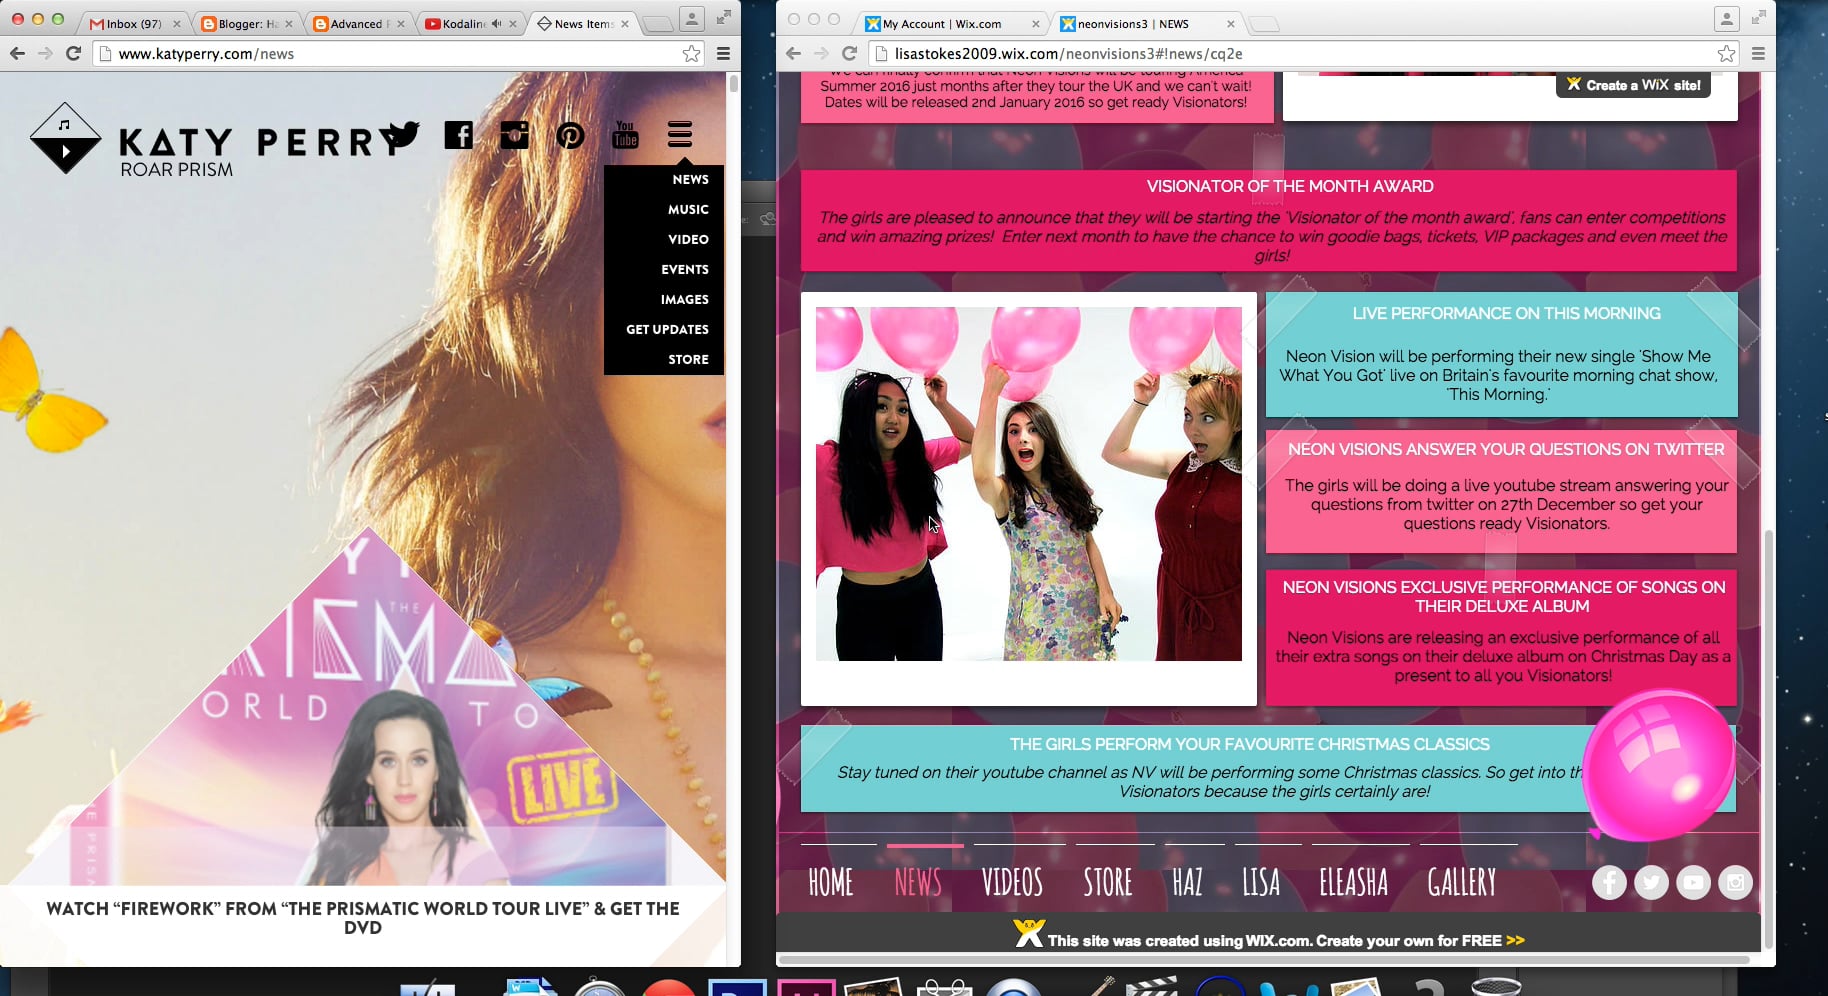Open HOME in Neon Visions navigation
Image resolution: width=1828 pixels, height=996 pixels.
pos(830,882)
